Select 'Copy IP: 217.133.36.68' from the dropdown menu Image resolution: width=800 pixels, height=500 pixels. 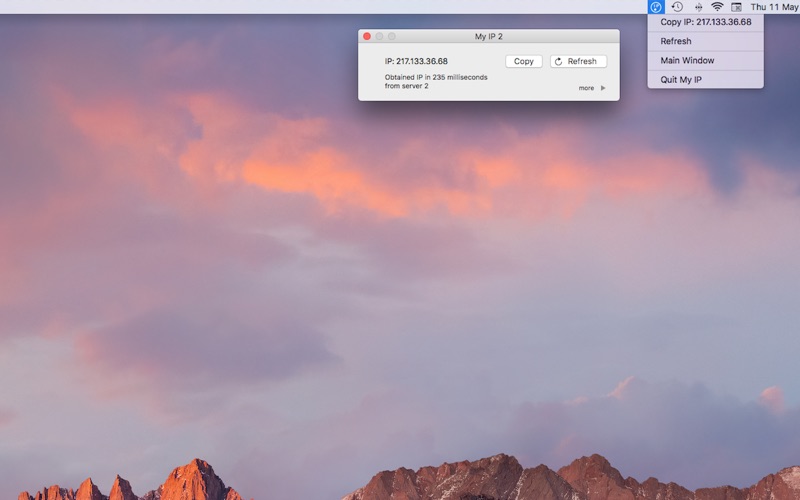coord(705,22)
